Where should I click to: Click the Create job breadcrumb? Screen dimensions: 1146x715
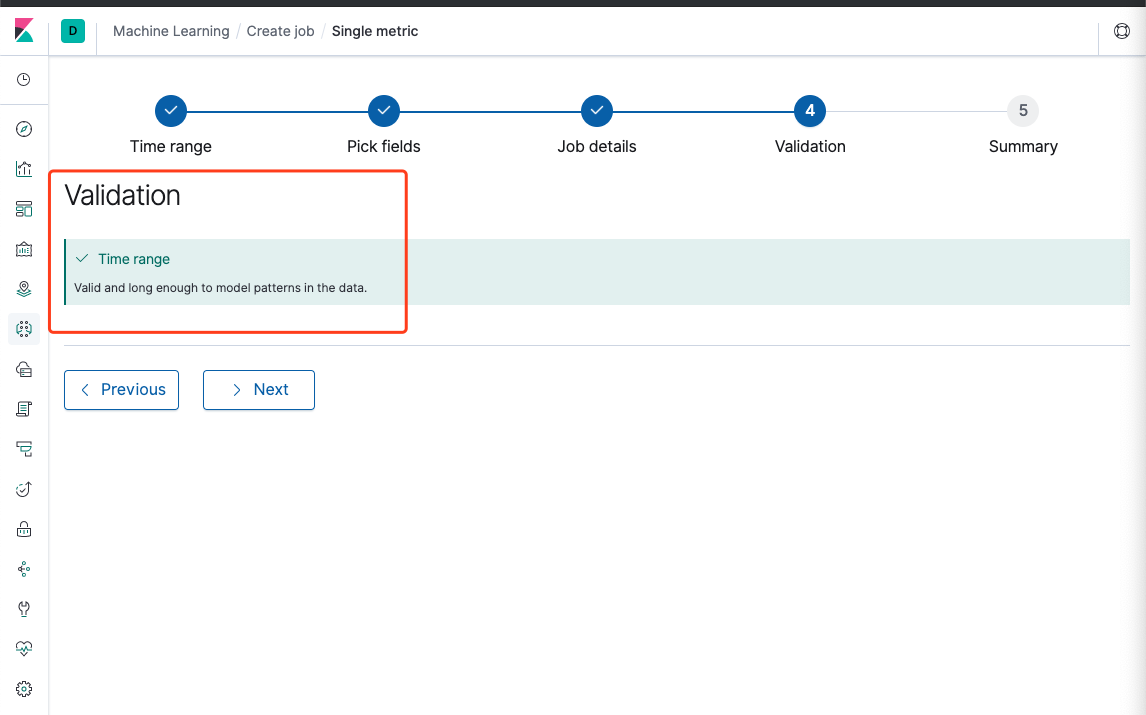pyautogui.click(x=280, y=31)
